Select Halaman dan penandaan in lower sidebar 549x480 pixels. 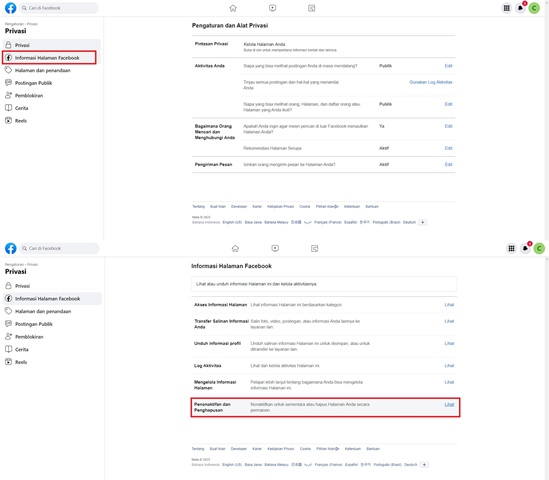[53, 311]
